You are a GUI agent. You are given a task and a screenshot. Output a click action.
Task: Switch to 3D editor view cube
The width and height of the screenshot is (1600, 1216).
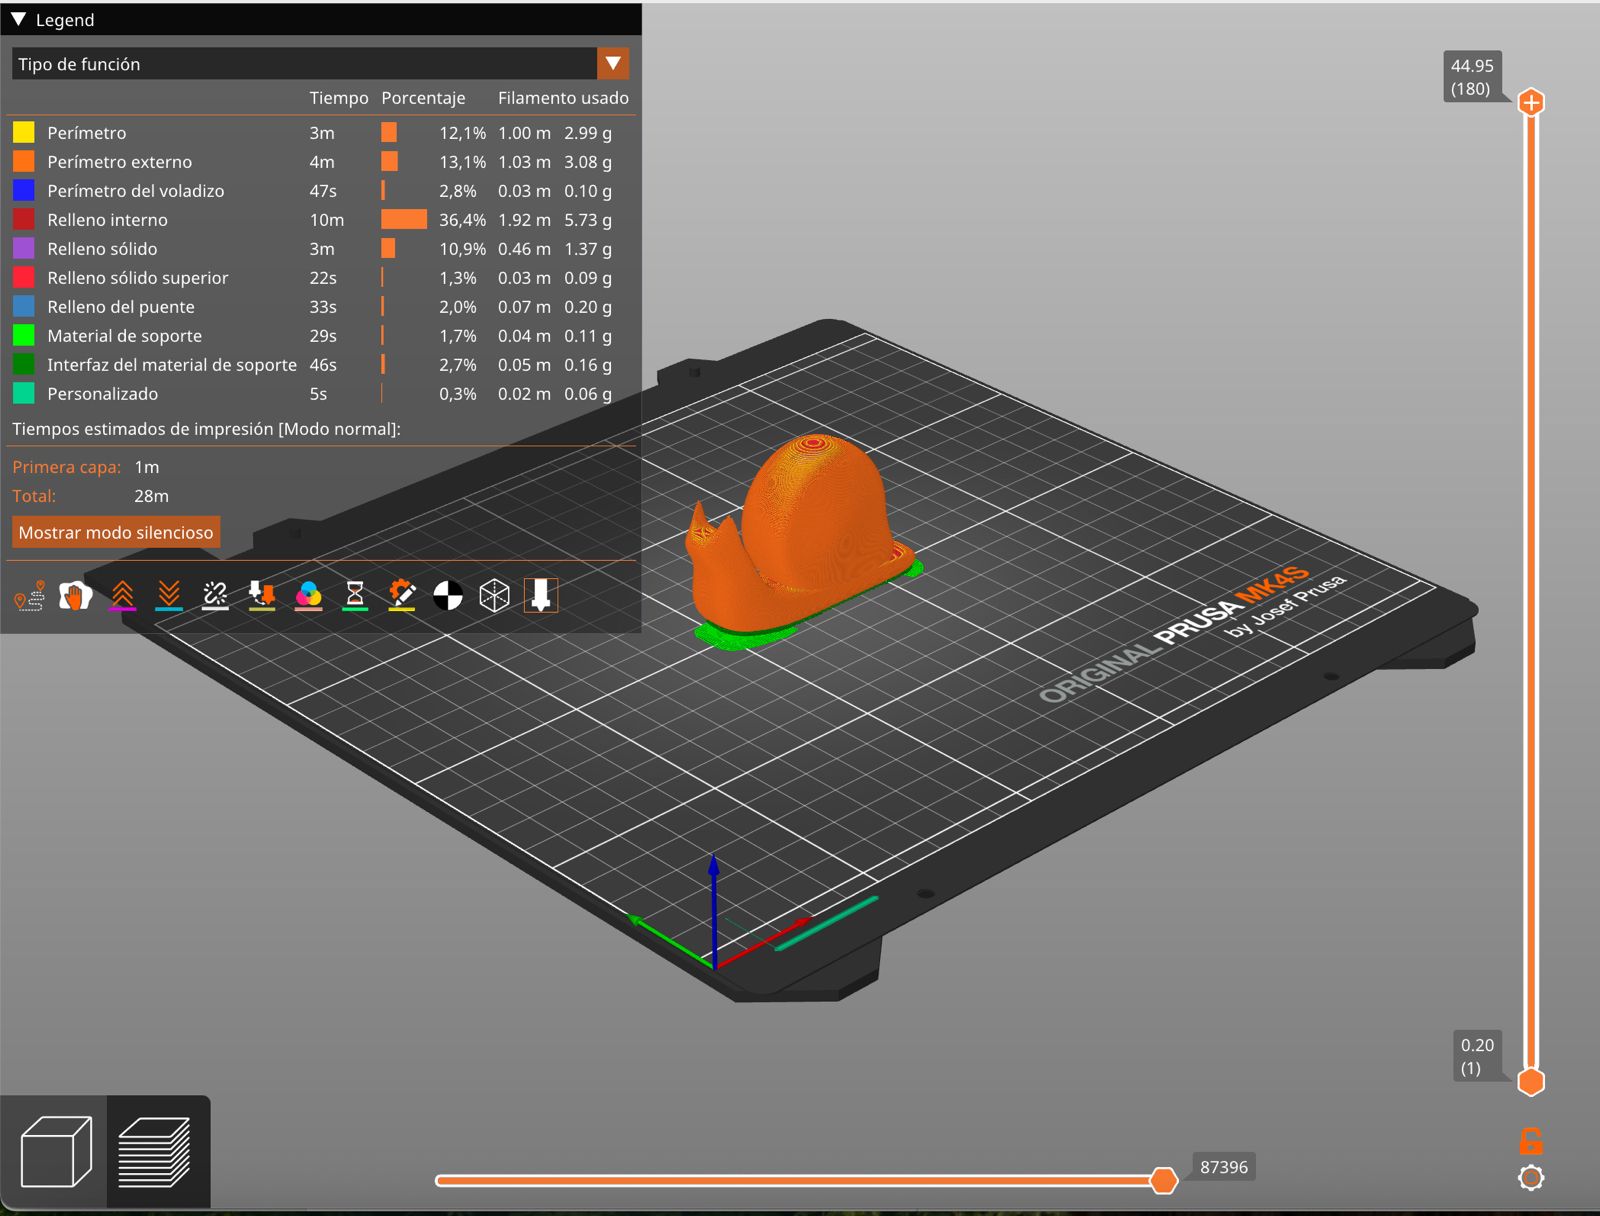click(x=56, y=1152)
